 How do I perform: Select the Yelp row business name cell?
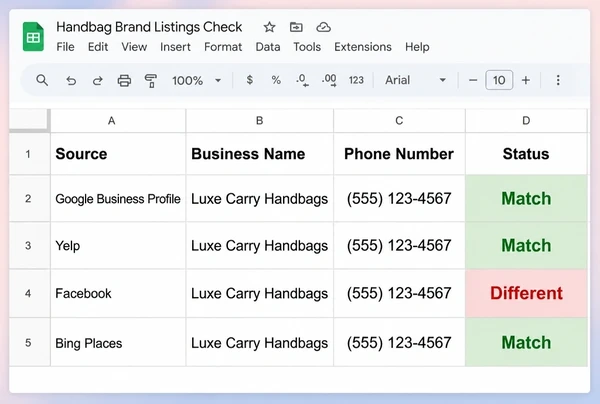pyautogui.click(x=259, y=246)
